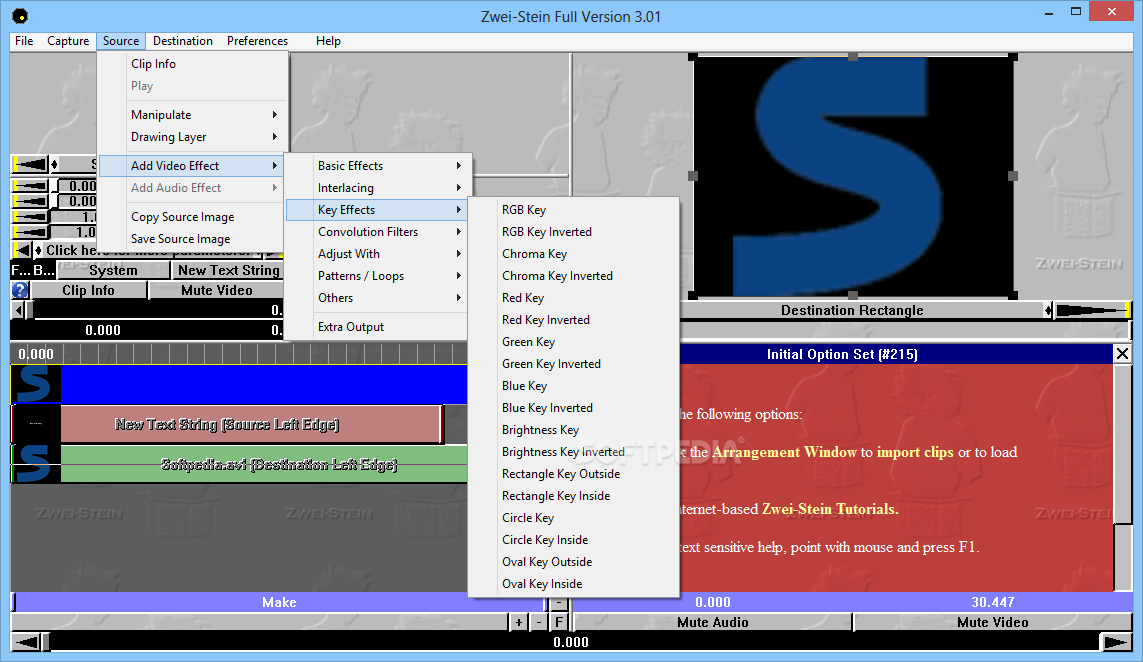Choose the Red Key effect
This screenshot has width=1143, height=662.
click(x=574, y=297)
